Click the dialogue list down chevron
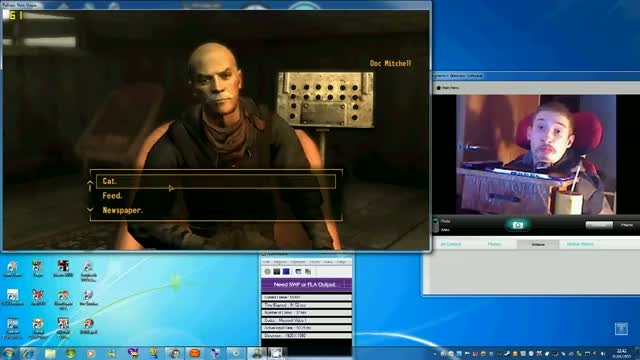The height and width of the screenshot is (360, 640). (90, 210)
